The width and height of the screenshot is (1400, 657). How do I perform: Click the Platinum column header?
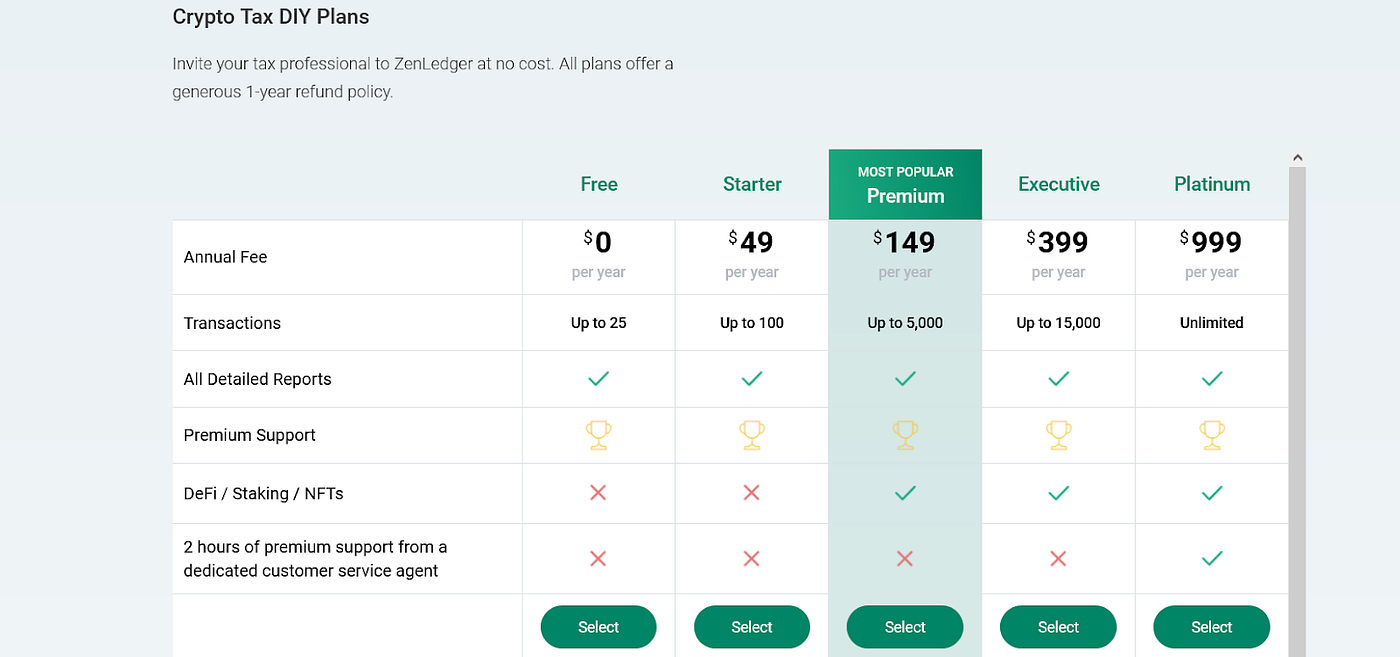[1212, 184]
